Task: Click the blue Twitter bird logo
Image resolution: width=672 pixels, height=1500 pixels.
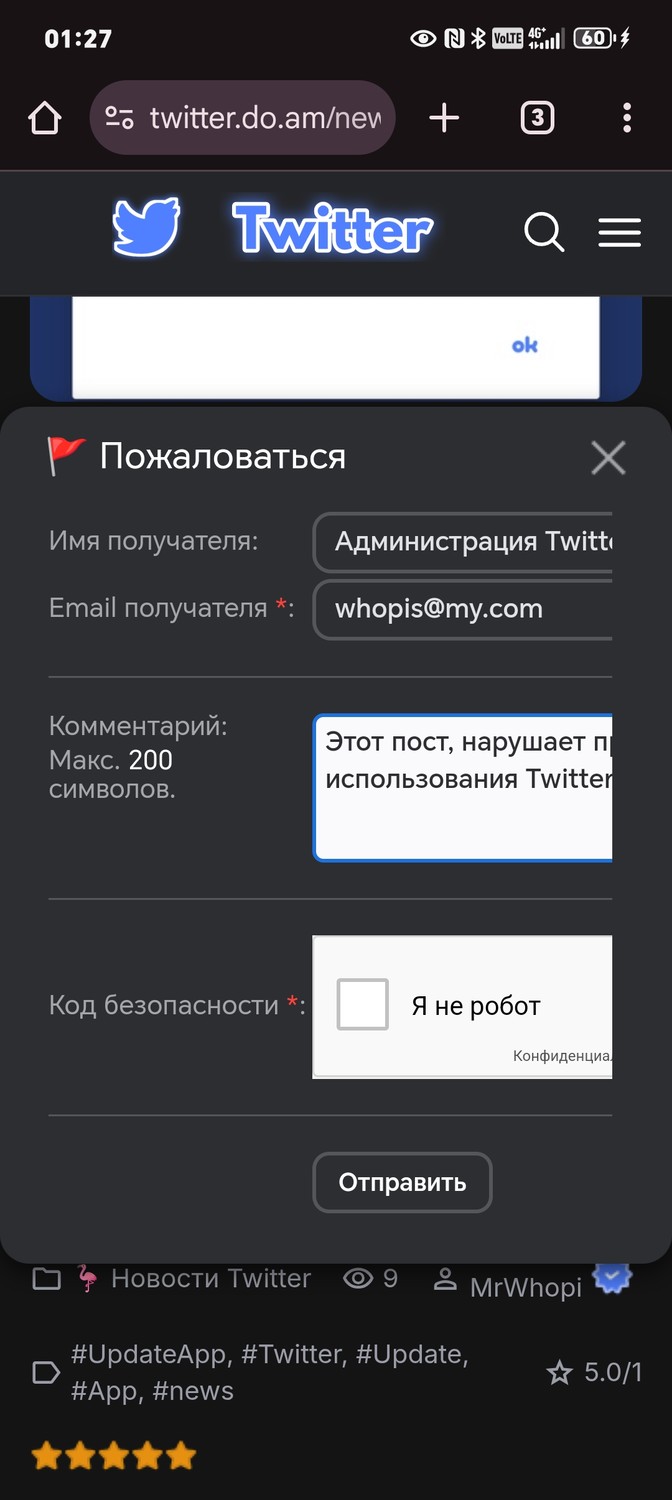Action: coord(146,228)
